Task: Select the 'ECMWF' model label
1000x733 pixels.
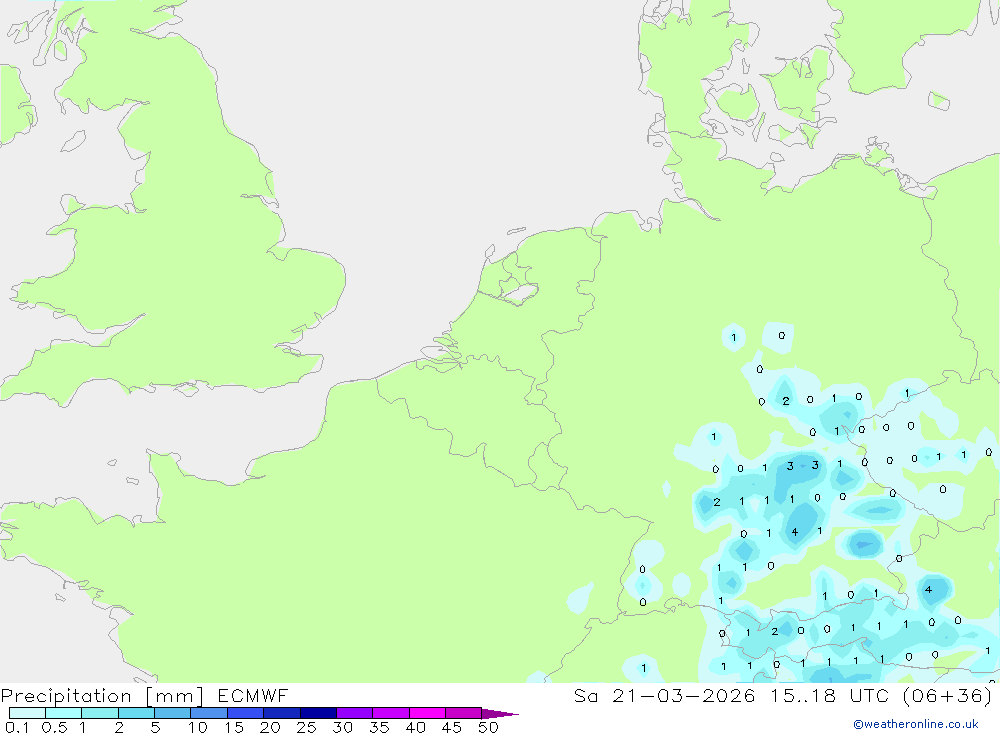Action: click(x=253, y=695)
